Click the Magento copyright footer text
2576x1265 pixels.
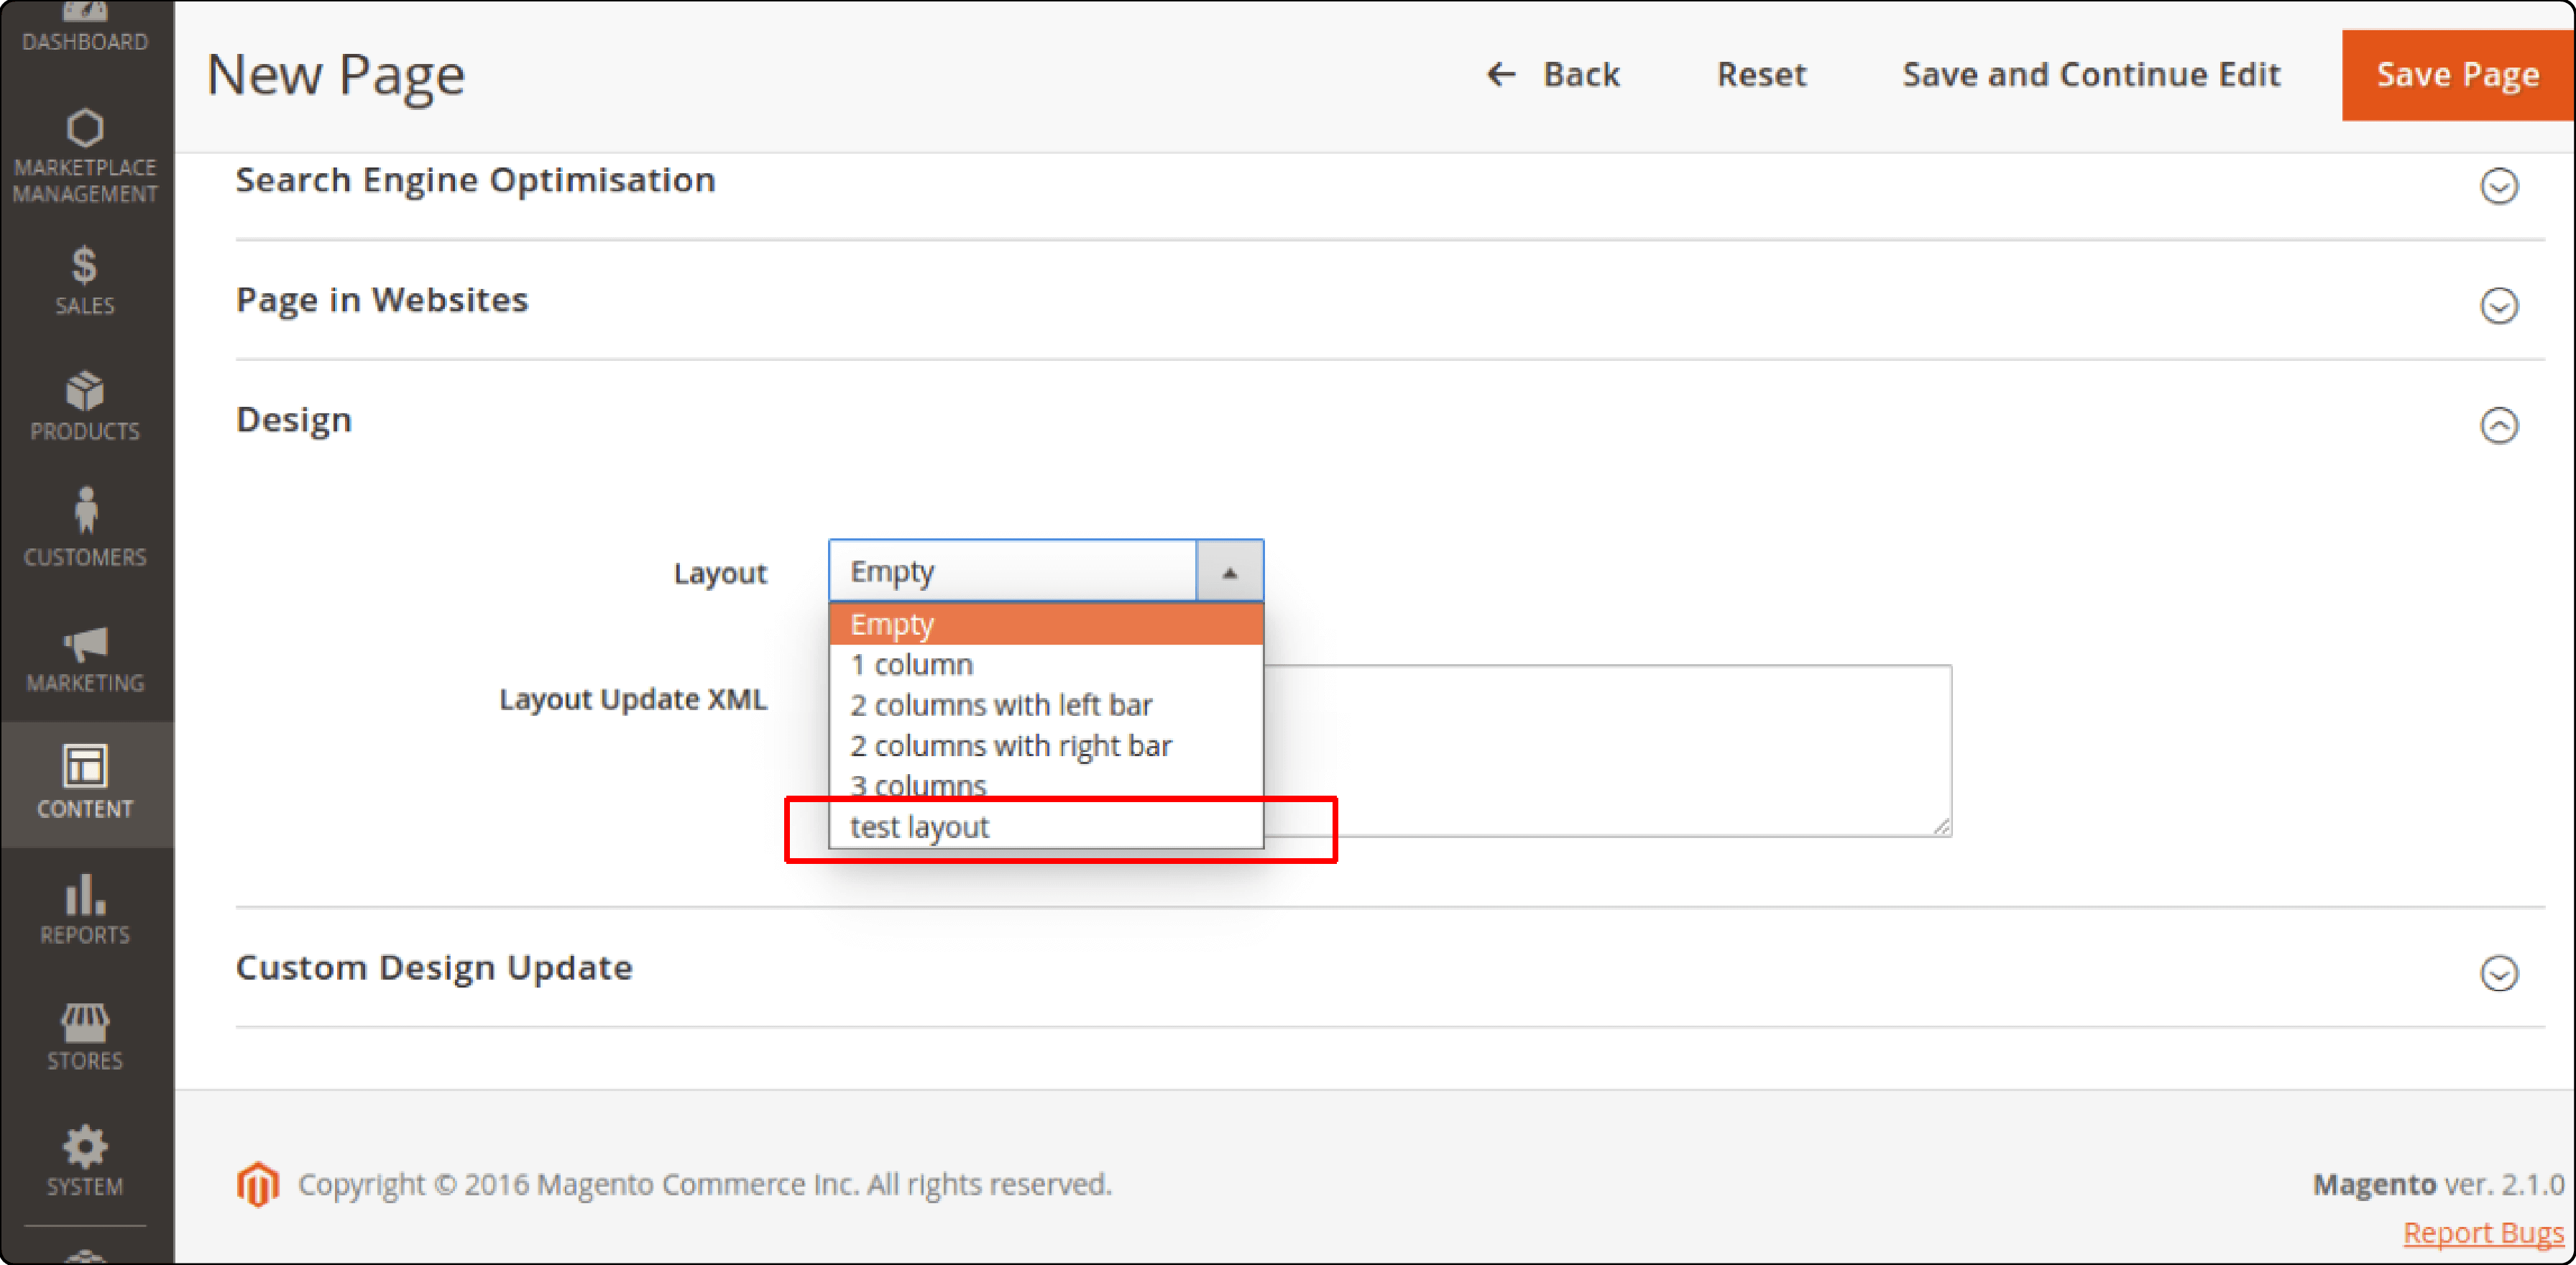pos(704,1184)
